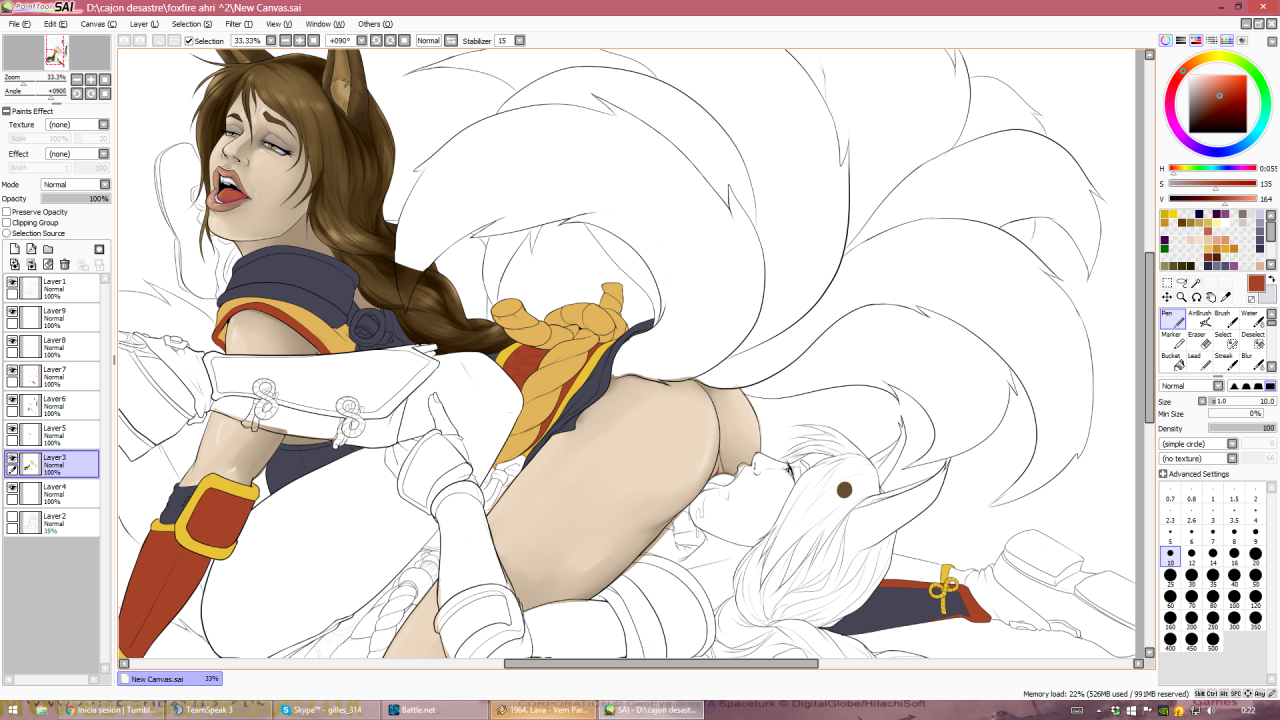
Task: Open the Filter menu
Action: (x=239, y=24)
